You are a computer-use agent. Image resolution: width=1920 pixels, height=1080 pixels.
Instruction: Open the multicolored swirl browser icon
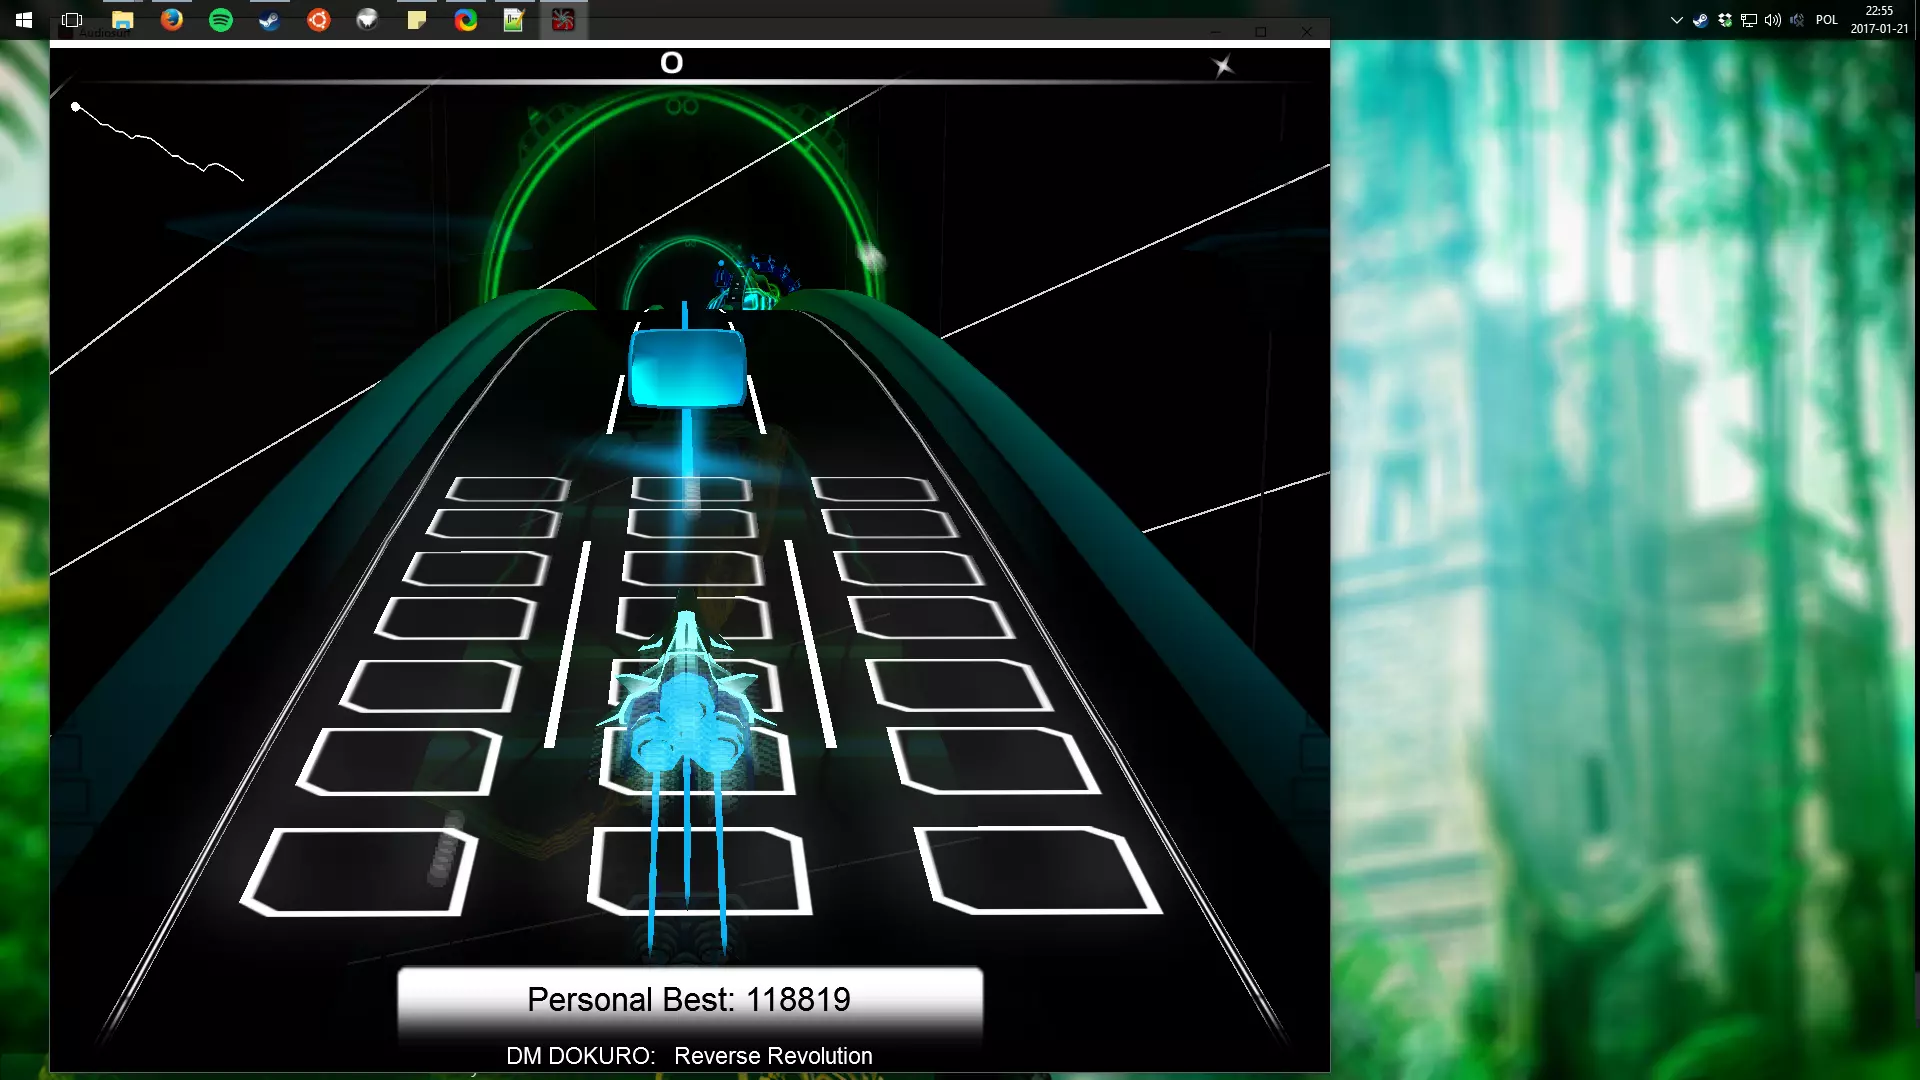466,20
